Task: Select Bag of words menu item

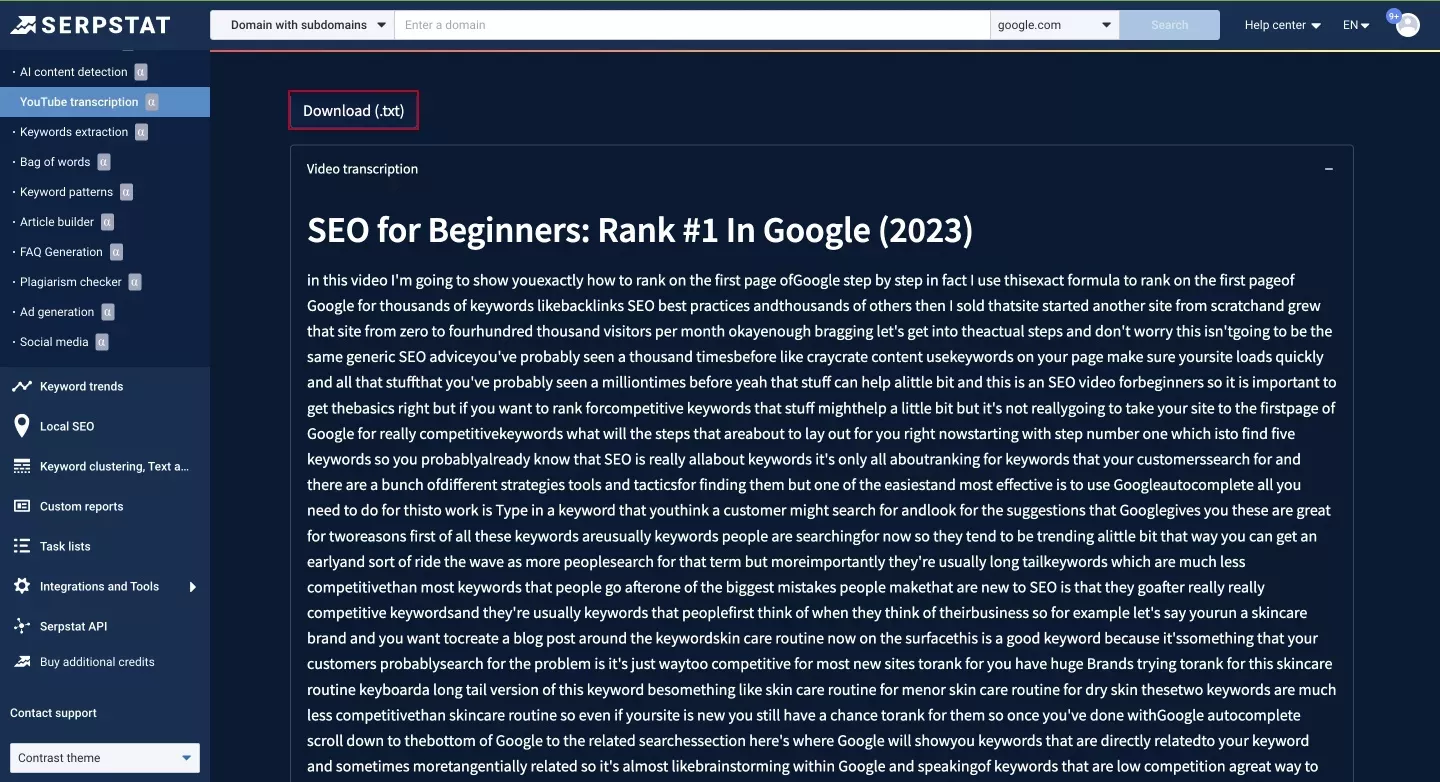Action: (55, 162)
